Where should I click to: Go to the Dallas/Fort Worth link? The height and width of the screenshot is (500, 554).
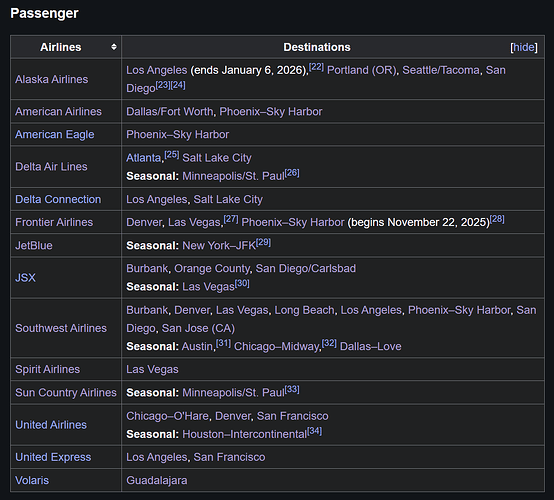click(x=170, y=112)
